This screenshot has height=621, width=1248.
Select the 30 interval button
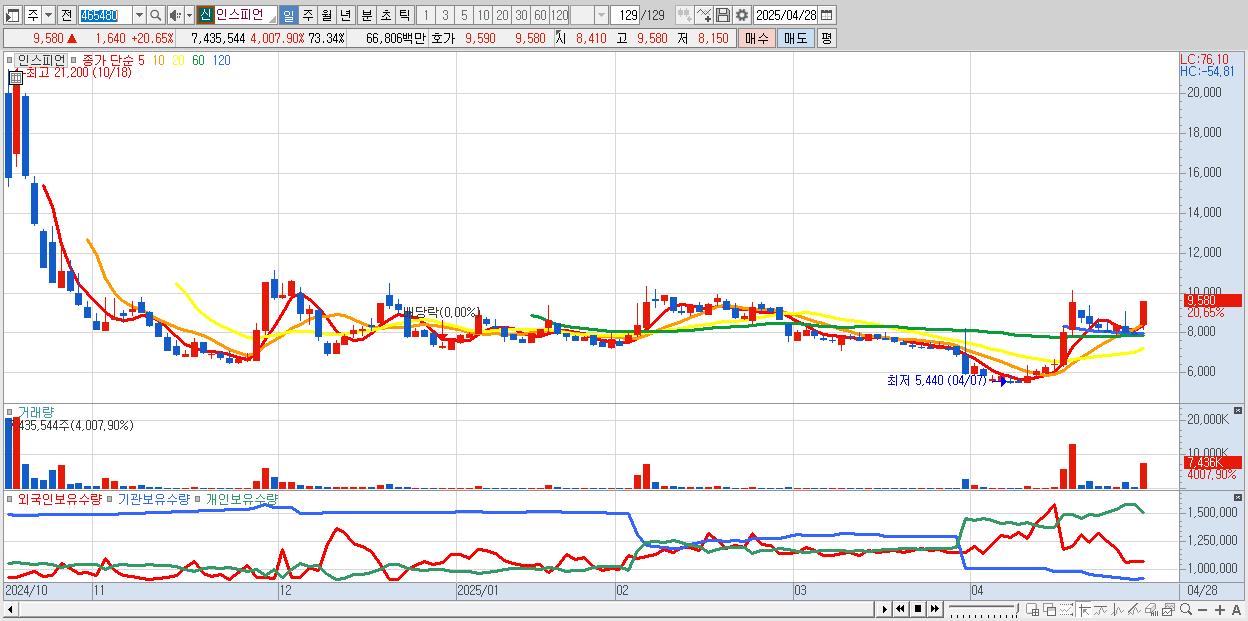click(521, 15)
